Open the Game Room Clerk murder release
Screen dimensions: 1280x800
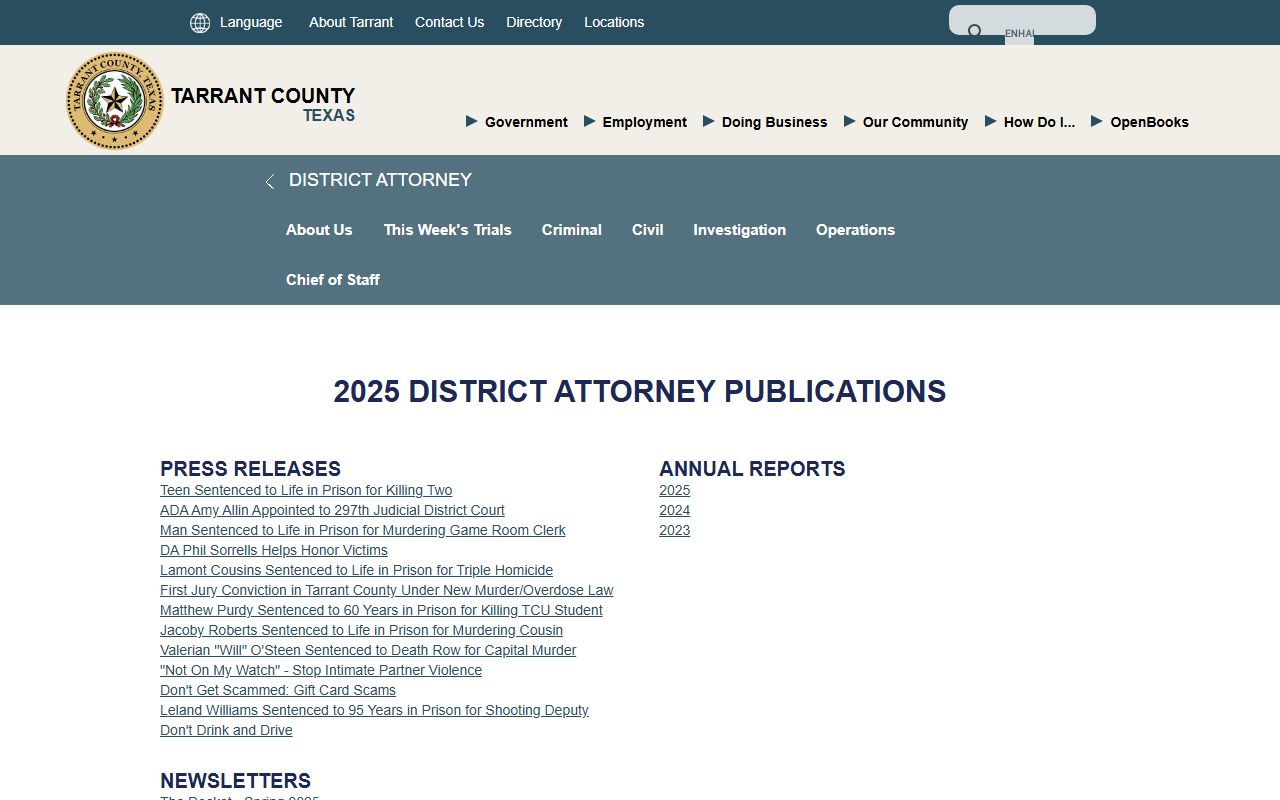point(363,530)
